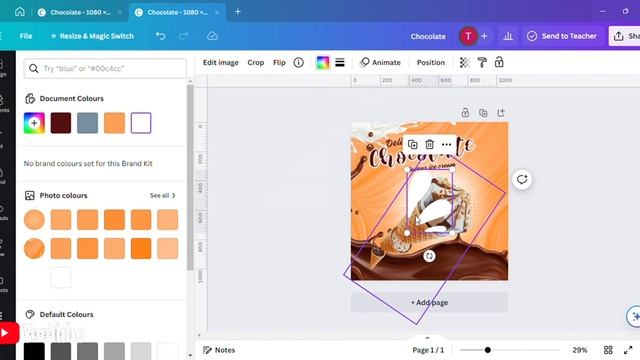
Task: Click rotate handle below selected image
Action: (x=429, y=256)
